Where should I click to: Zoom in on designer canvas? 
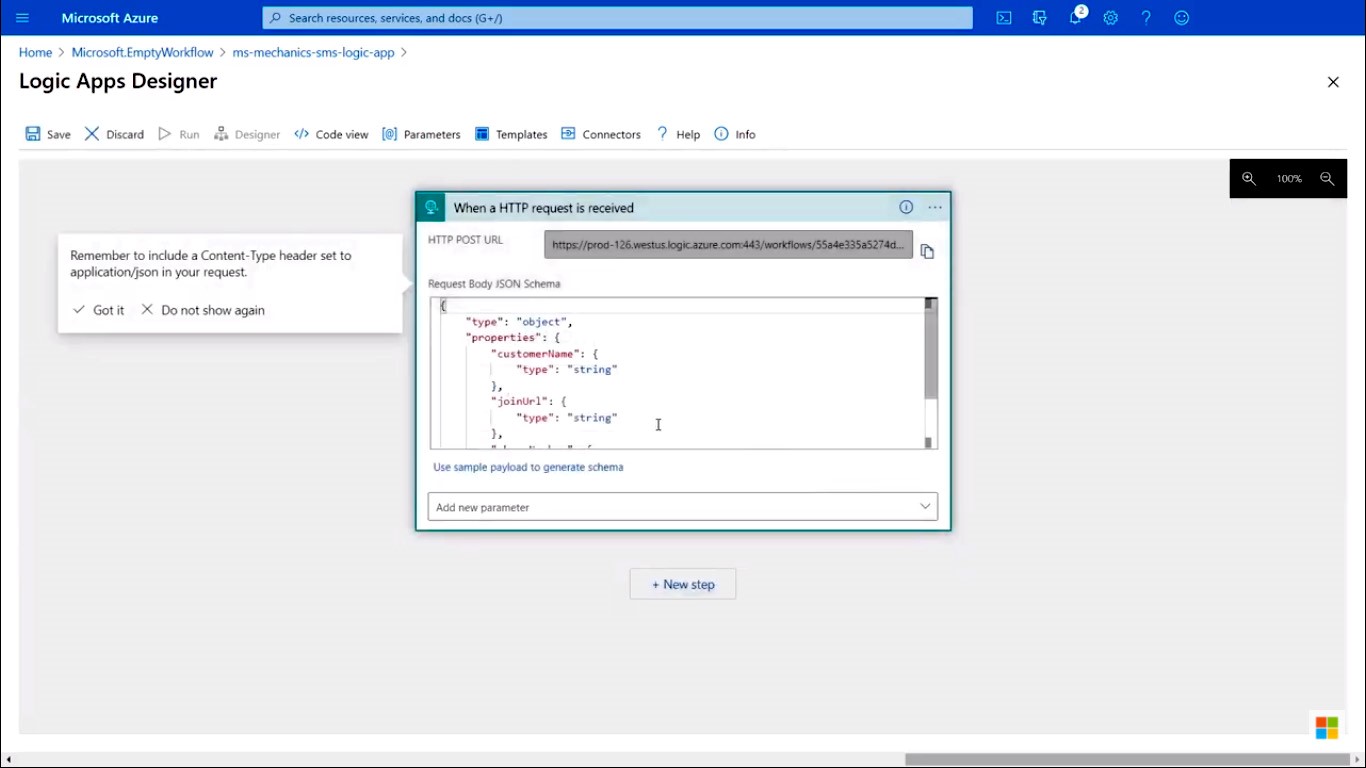point(1249,179)
